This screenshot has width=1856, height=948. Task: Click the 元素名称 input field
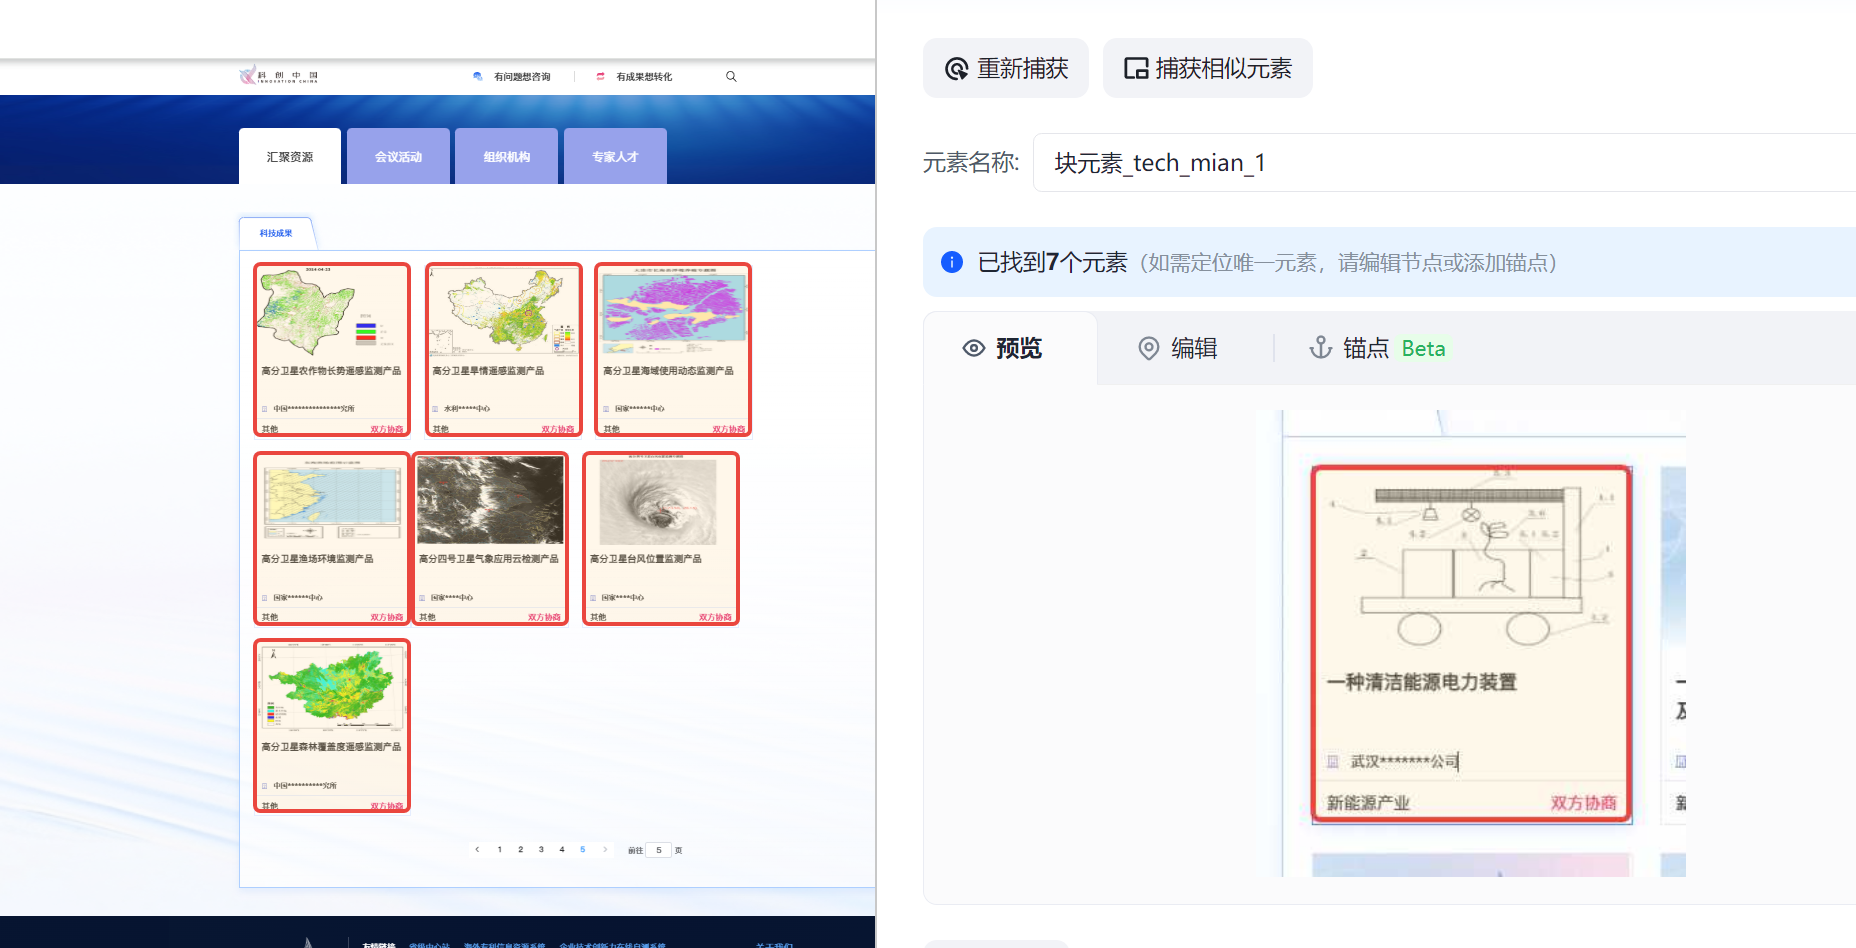1440,163
